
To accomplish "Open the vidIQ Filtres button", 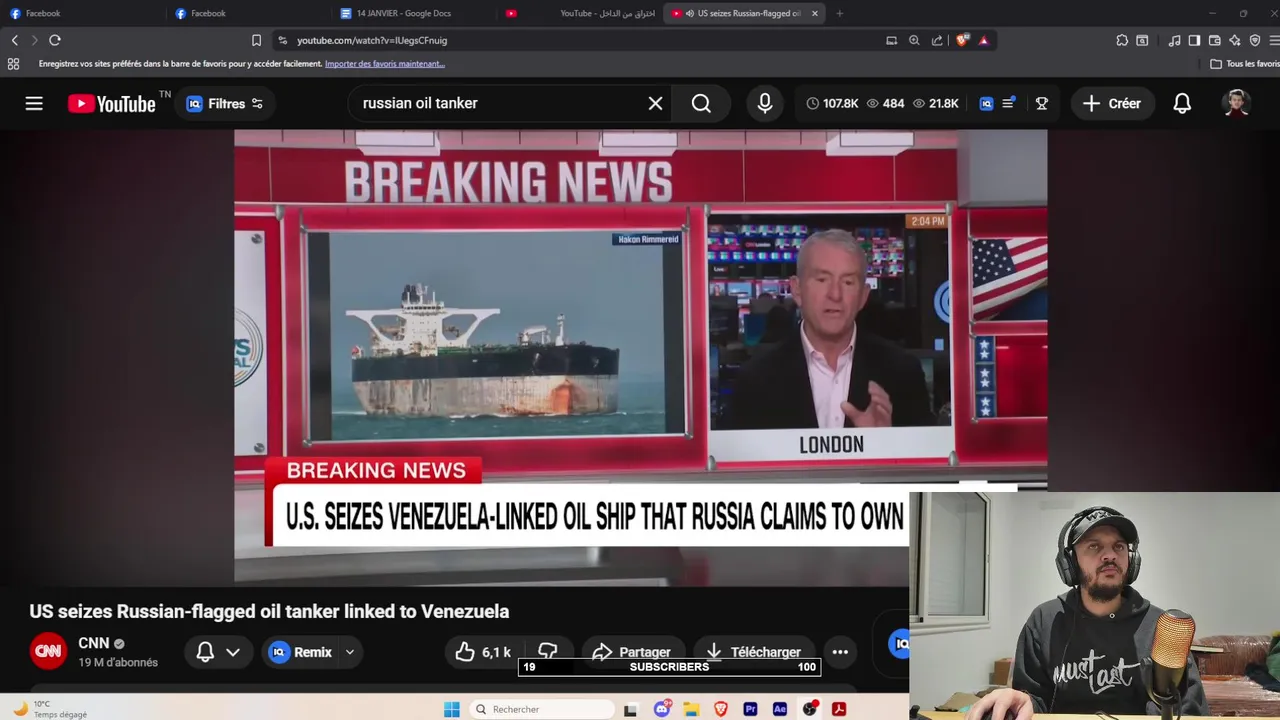I will click(225, 103).
